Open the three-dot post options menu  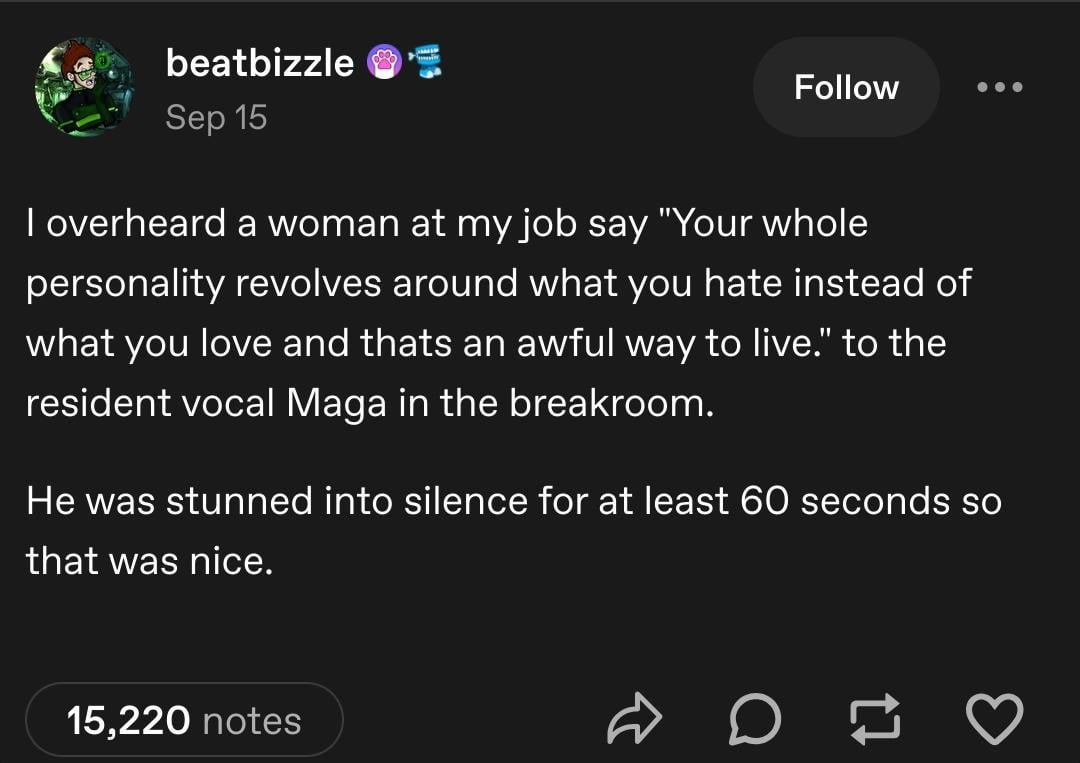coord(1000,87)
